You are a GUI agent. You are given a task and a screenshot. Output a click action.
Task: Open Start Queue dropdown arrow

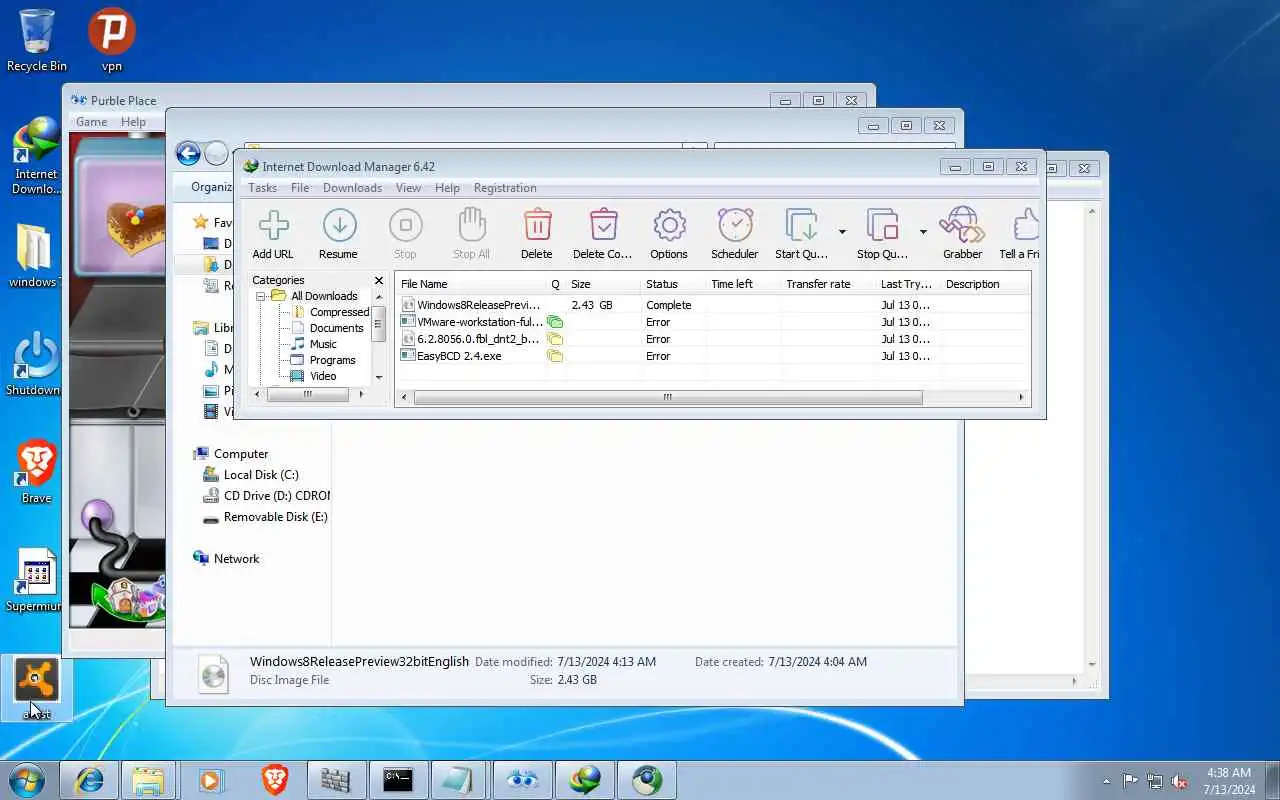click(842, 232)
